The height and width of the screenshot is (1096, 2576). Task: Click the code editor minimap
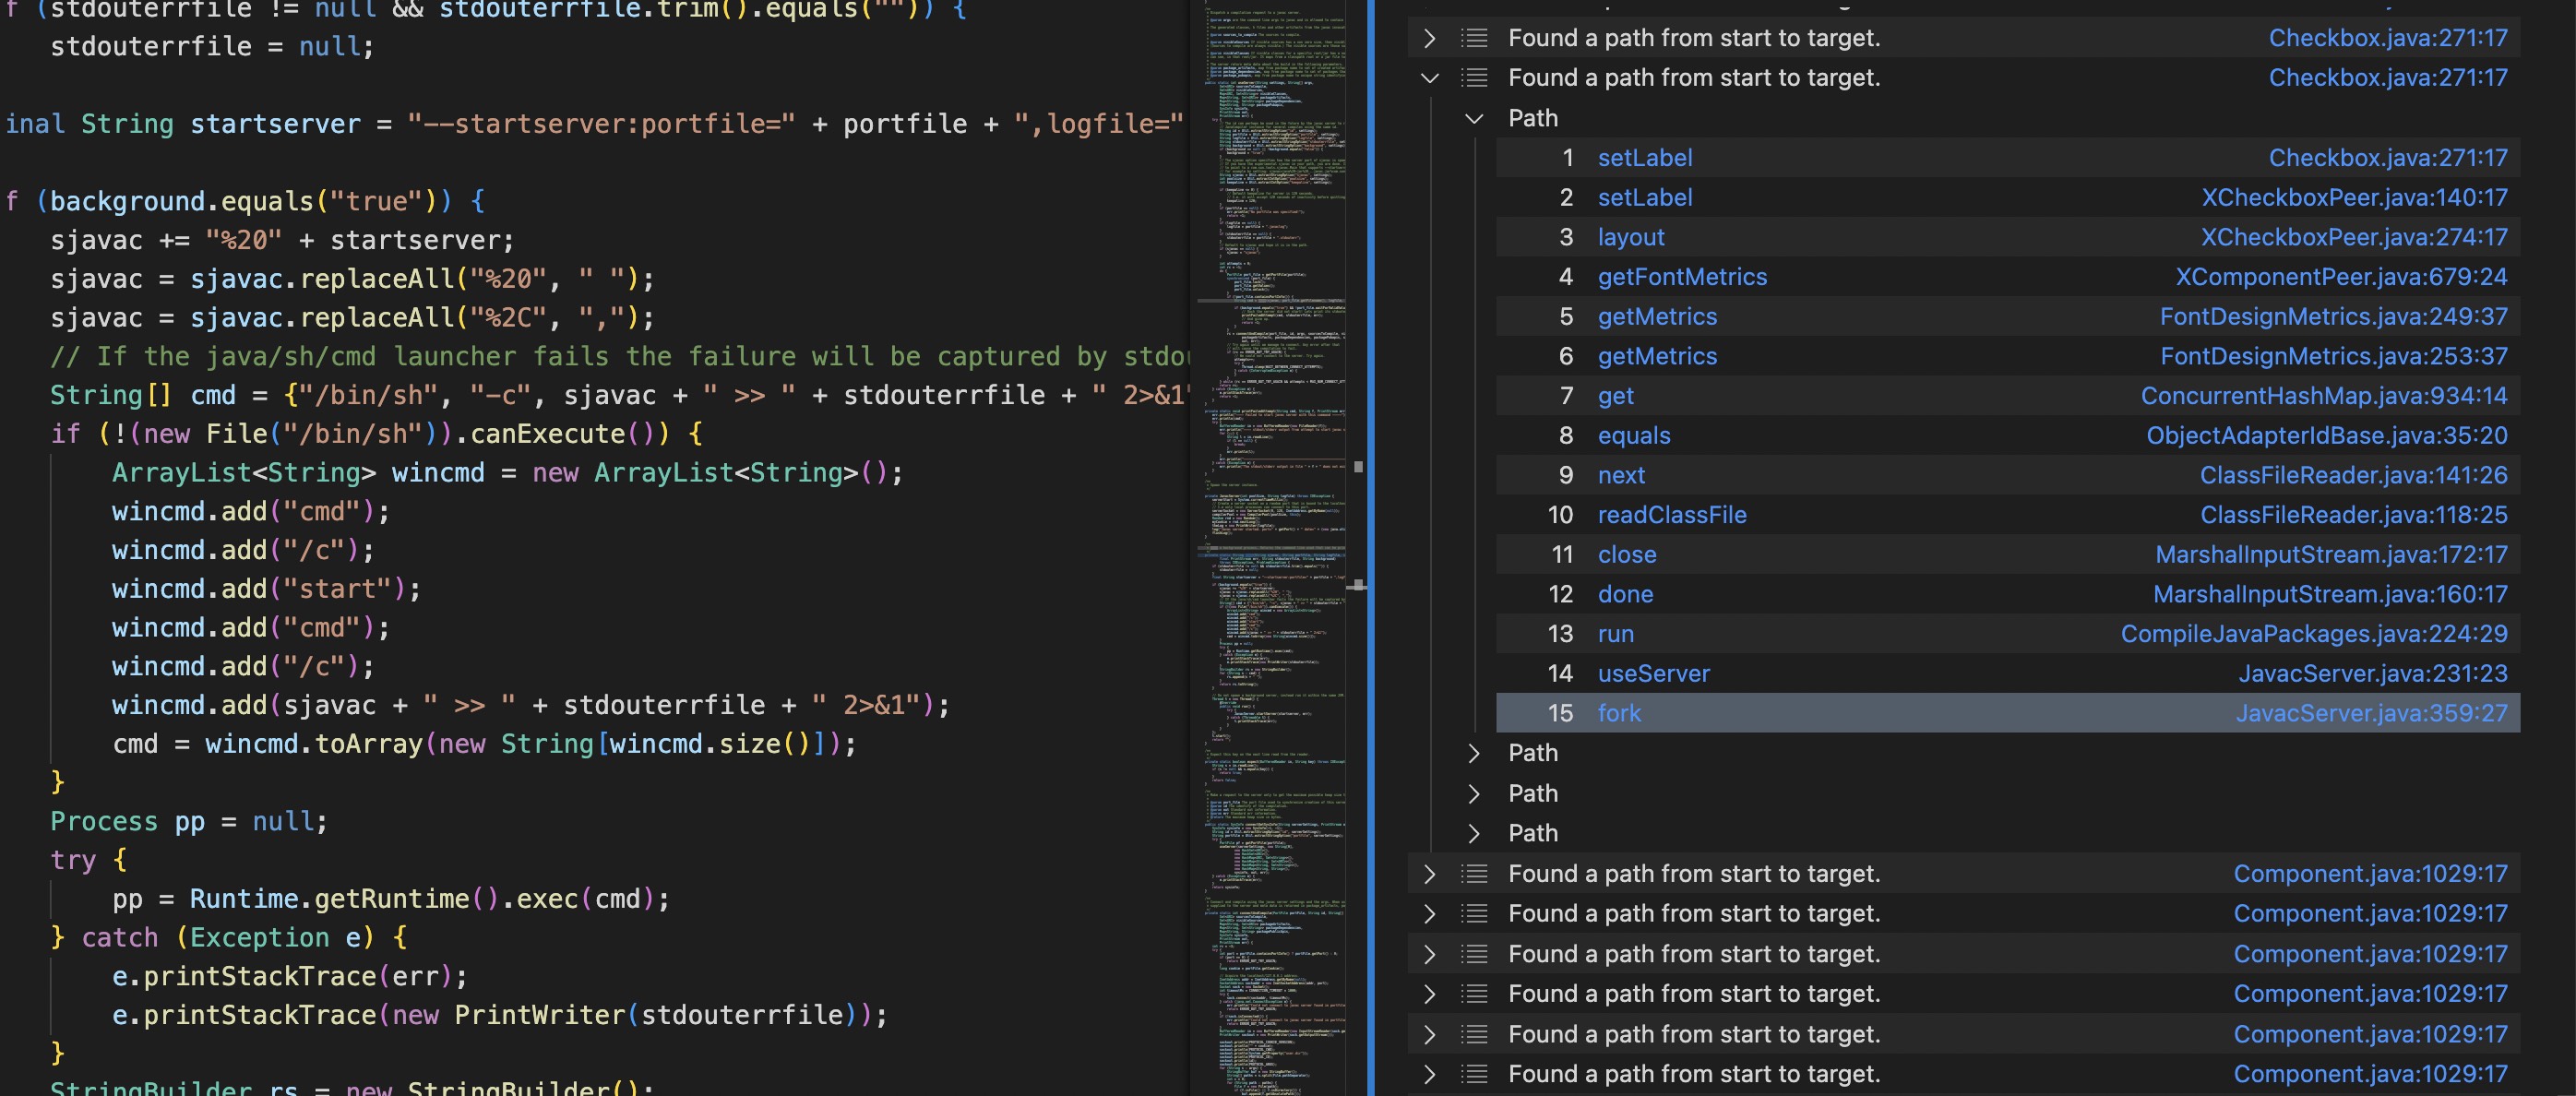coord(1273,548)
